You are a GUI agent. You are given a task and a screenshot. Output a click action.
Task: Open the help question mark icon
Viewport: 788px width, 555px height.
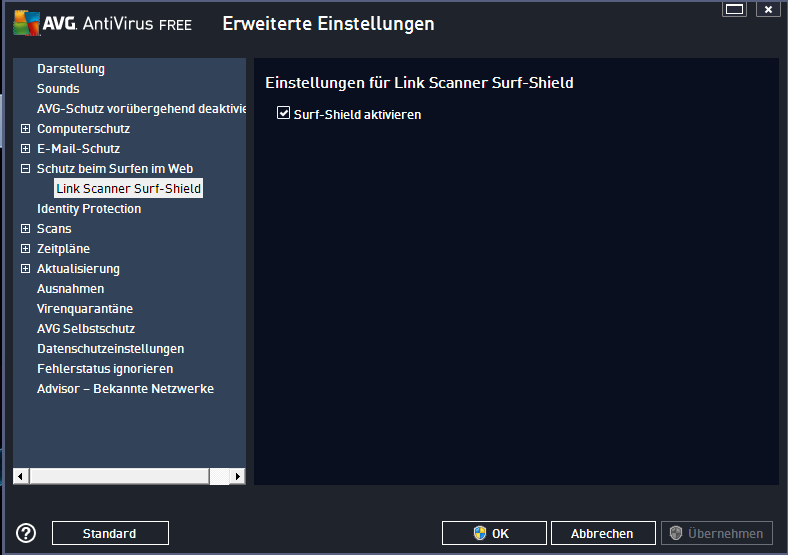pyautogui.click(x=26, y=533)
